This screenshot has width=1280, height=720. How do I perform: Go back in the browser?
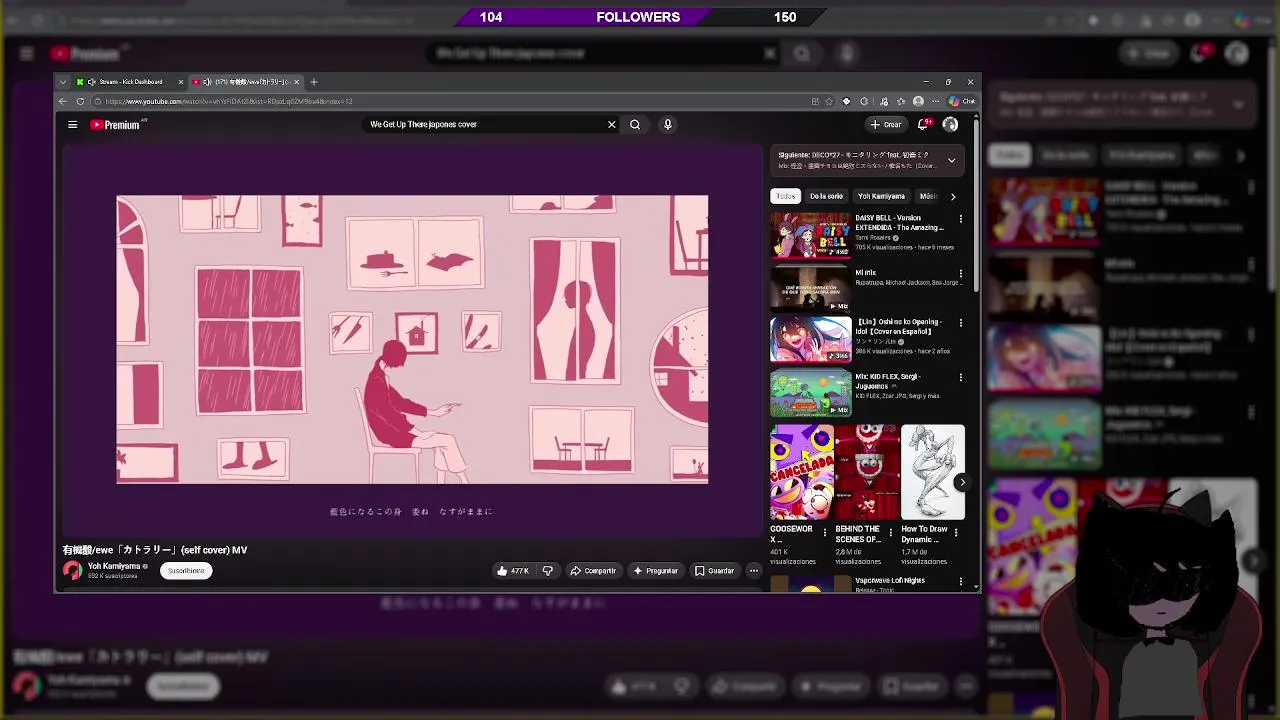[x=63, y=101]
